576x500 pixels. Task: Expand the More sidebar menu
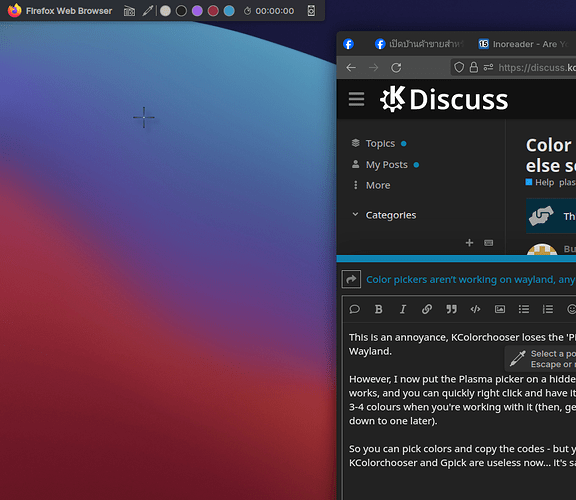372,185
